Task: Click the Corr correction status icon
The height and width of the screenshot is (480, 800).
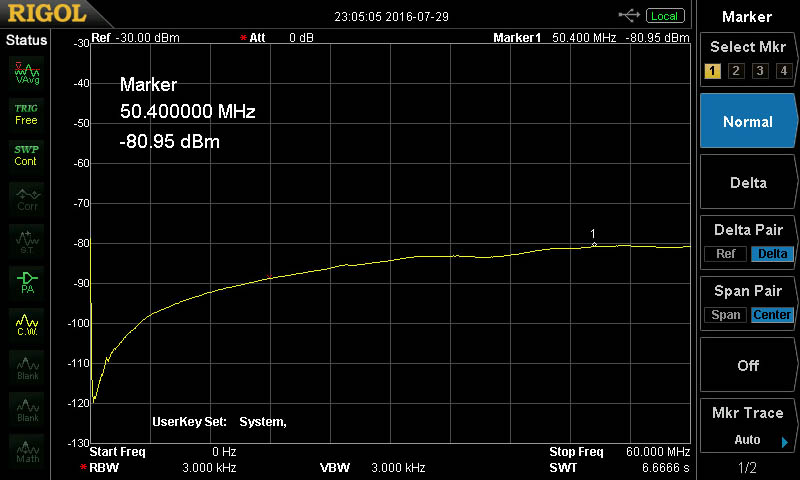Action: point(26,197)
